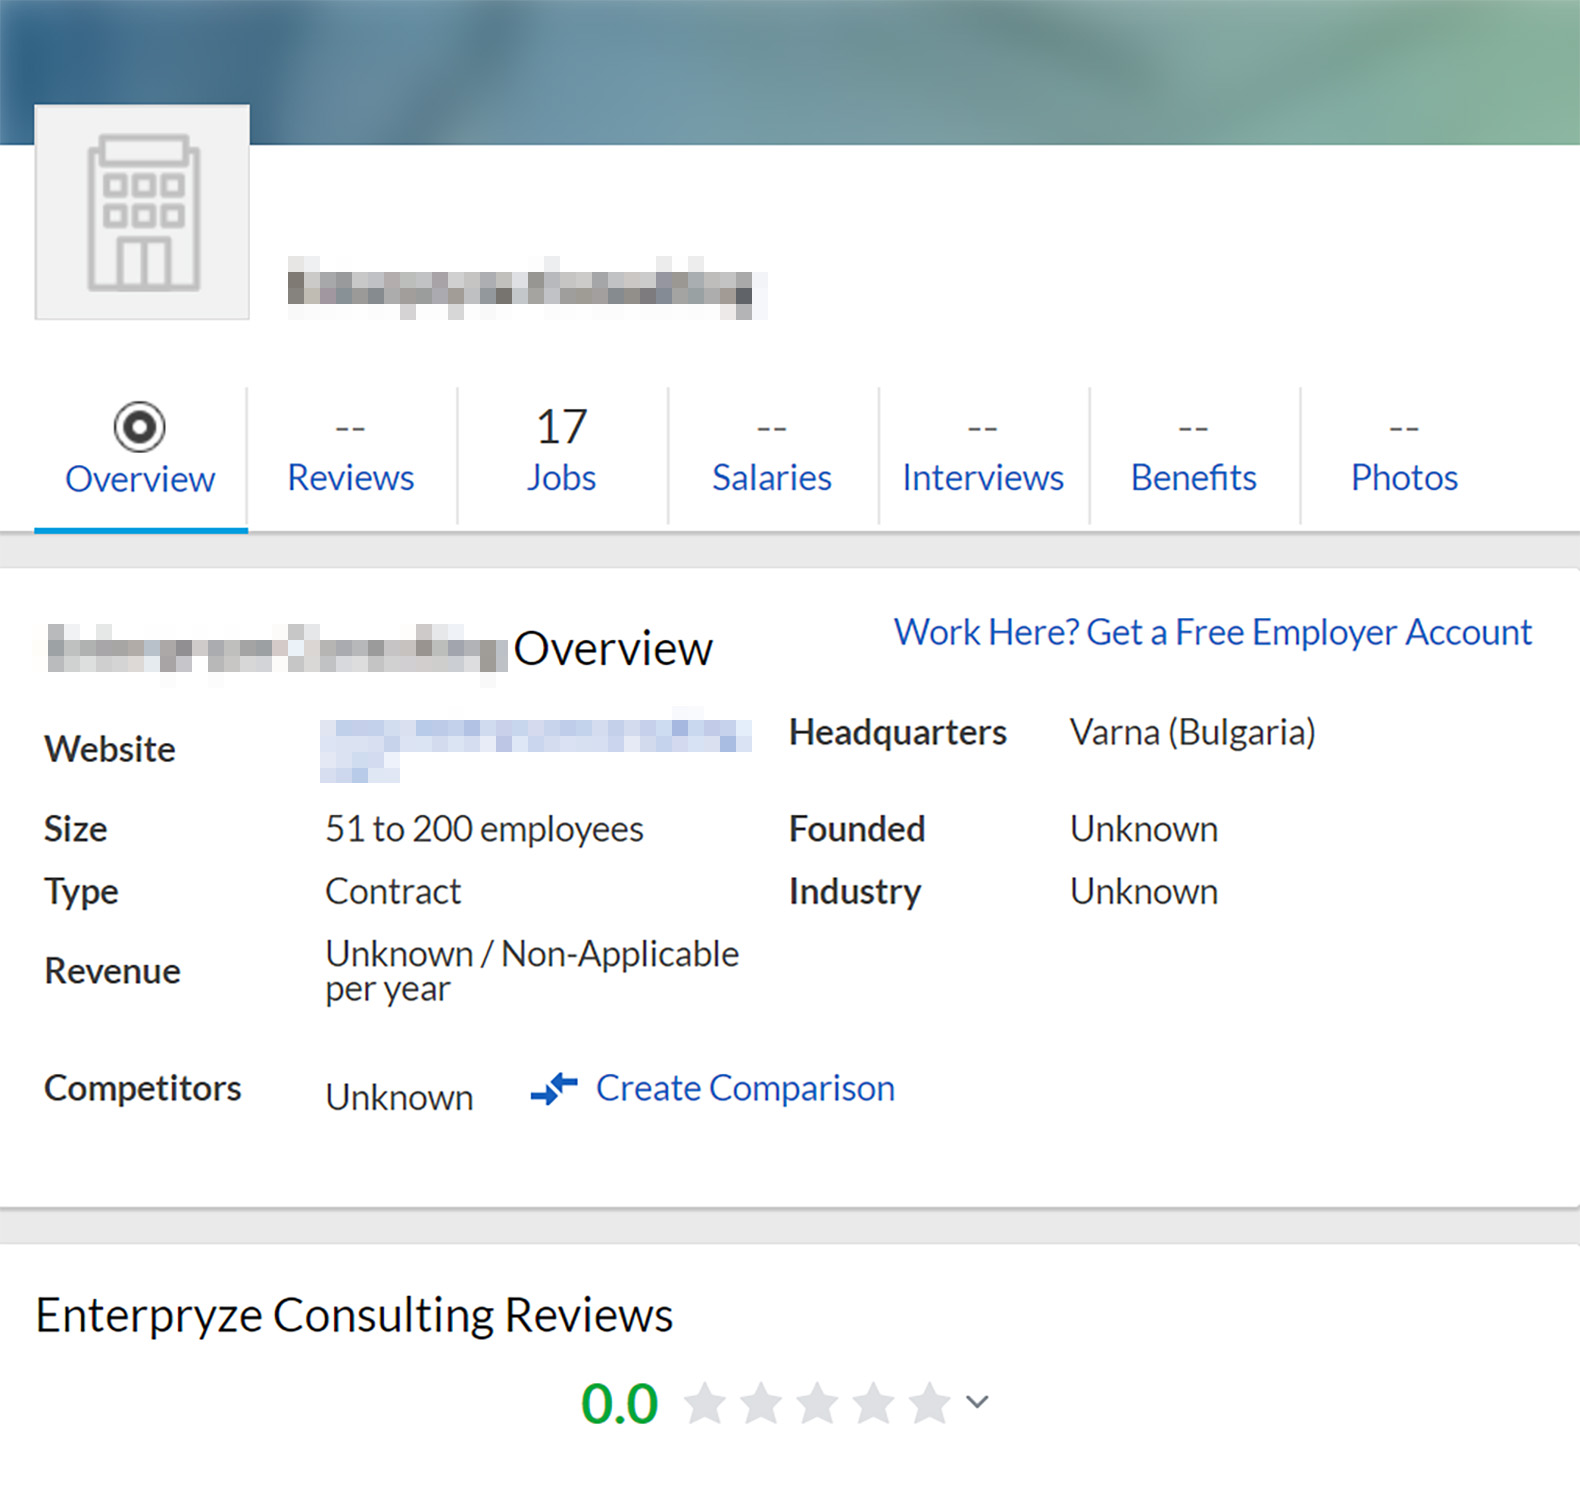
Task: Switch to the Reviews tab
Action: click(x=351, y=456)
